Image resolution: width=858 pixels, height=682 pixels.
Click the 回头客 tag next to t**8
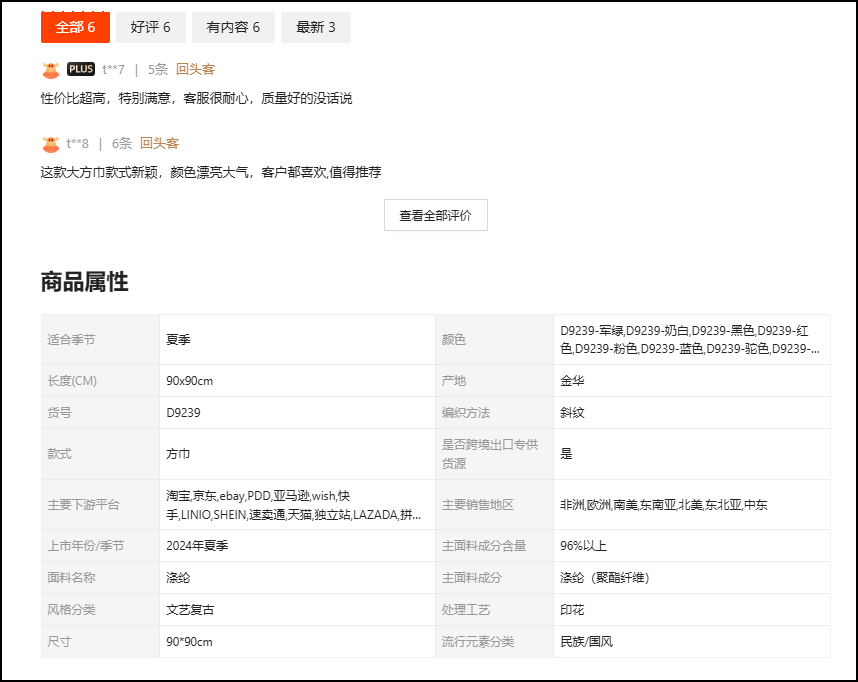coord(159,143)
